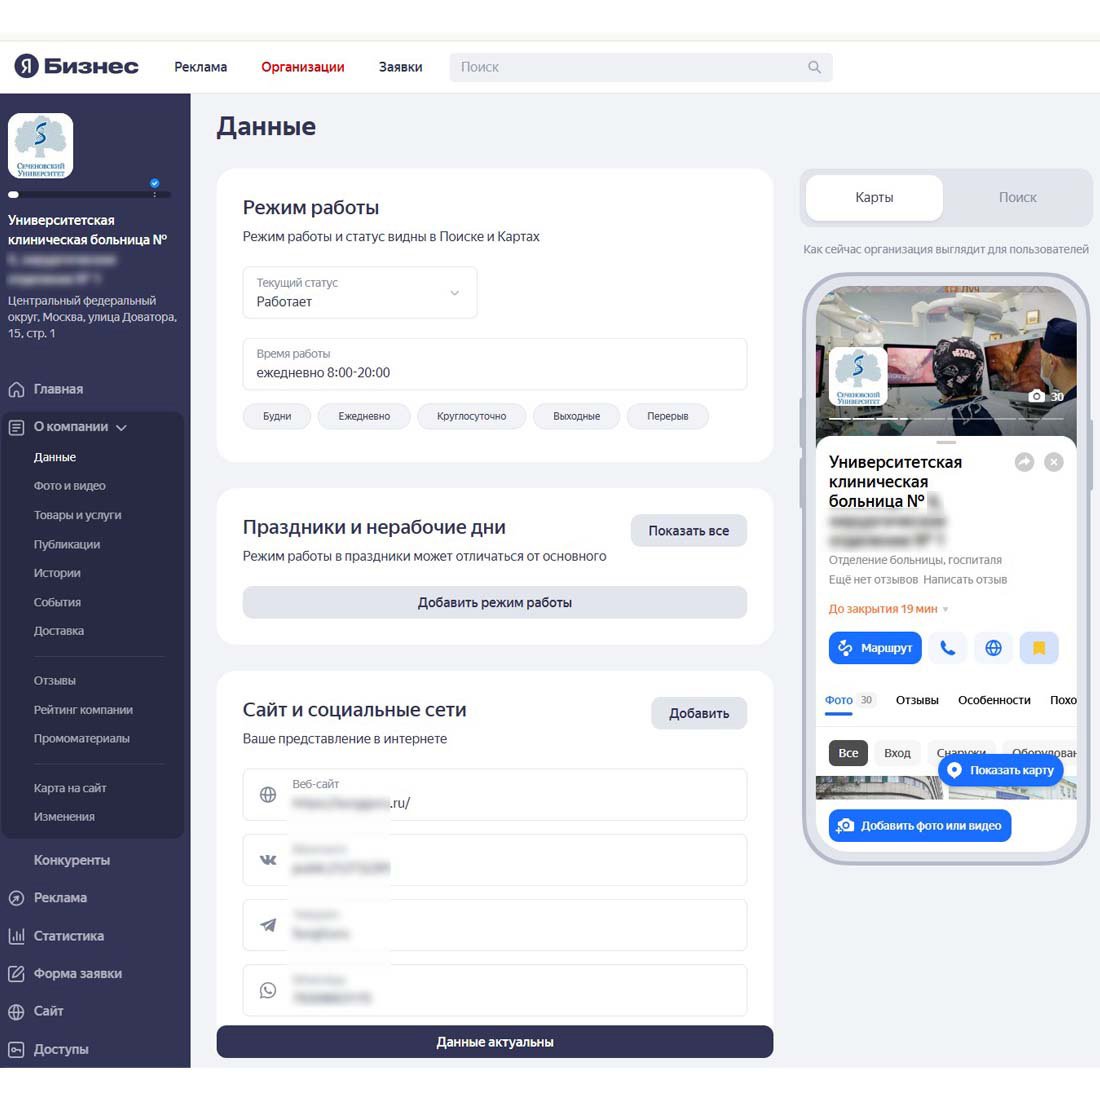Open Форма заявки in the sidebar
The height and width of the screenshot is (1100, 1100).
(77, 974)
